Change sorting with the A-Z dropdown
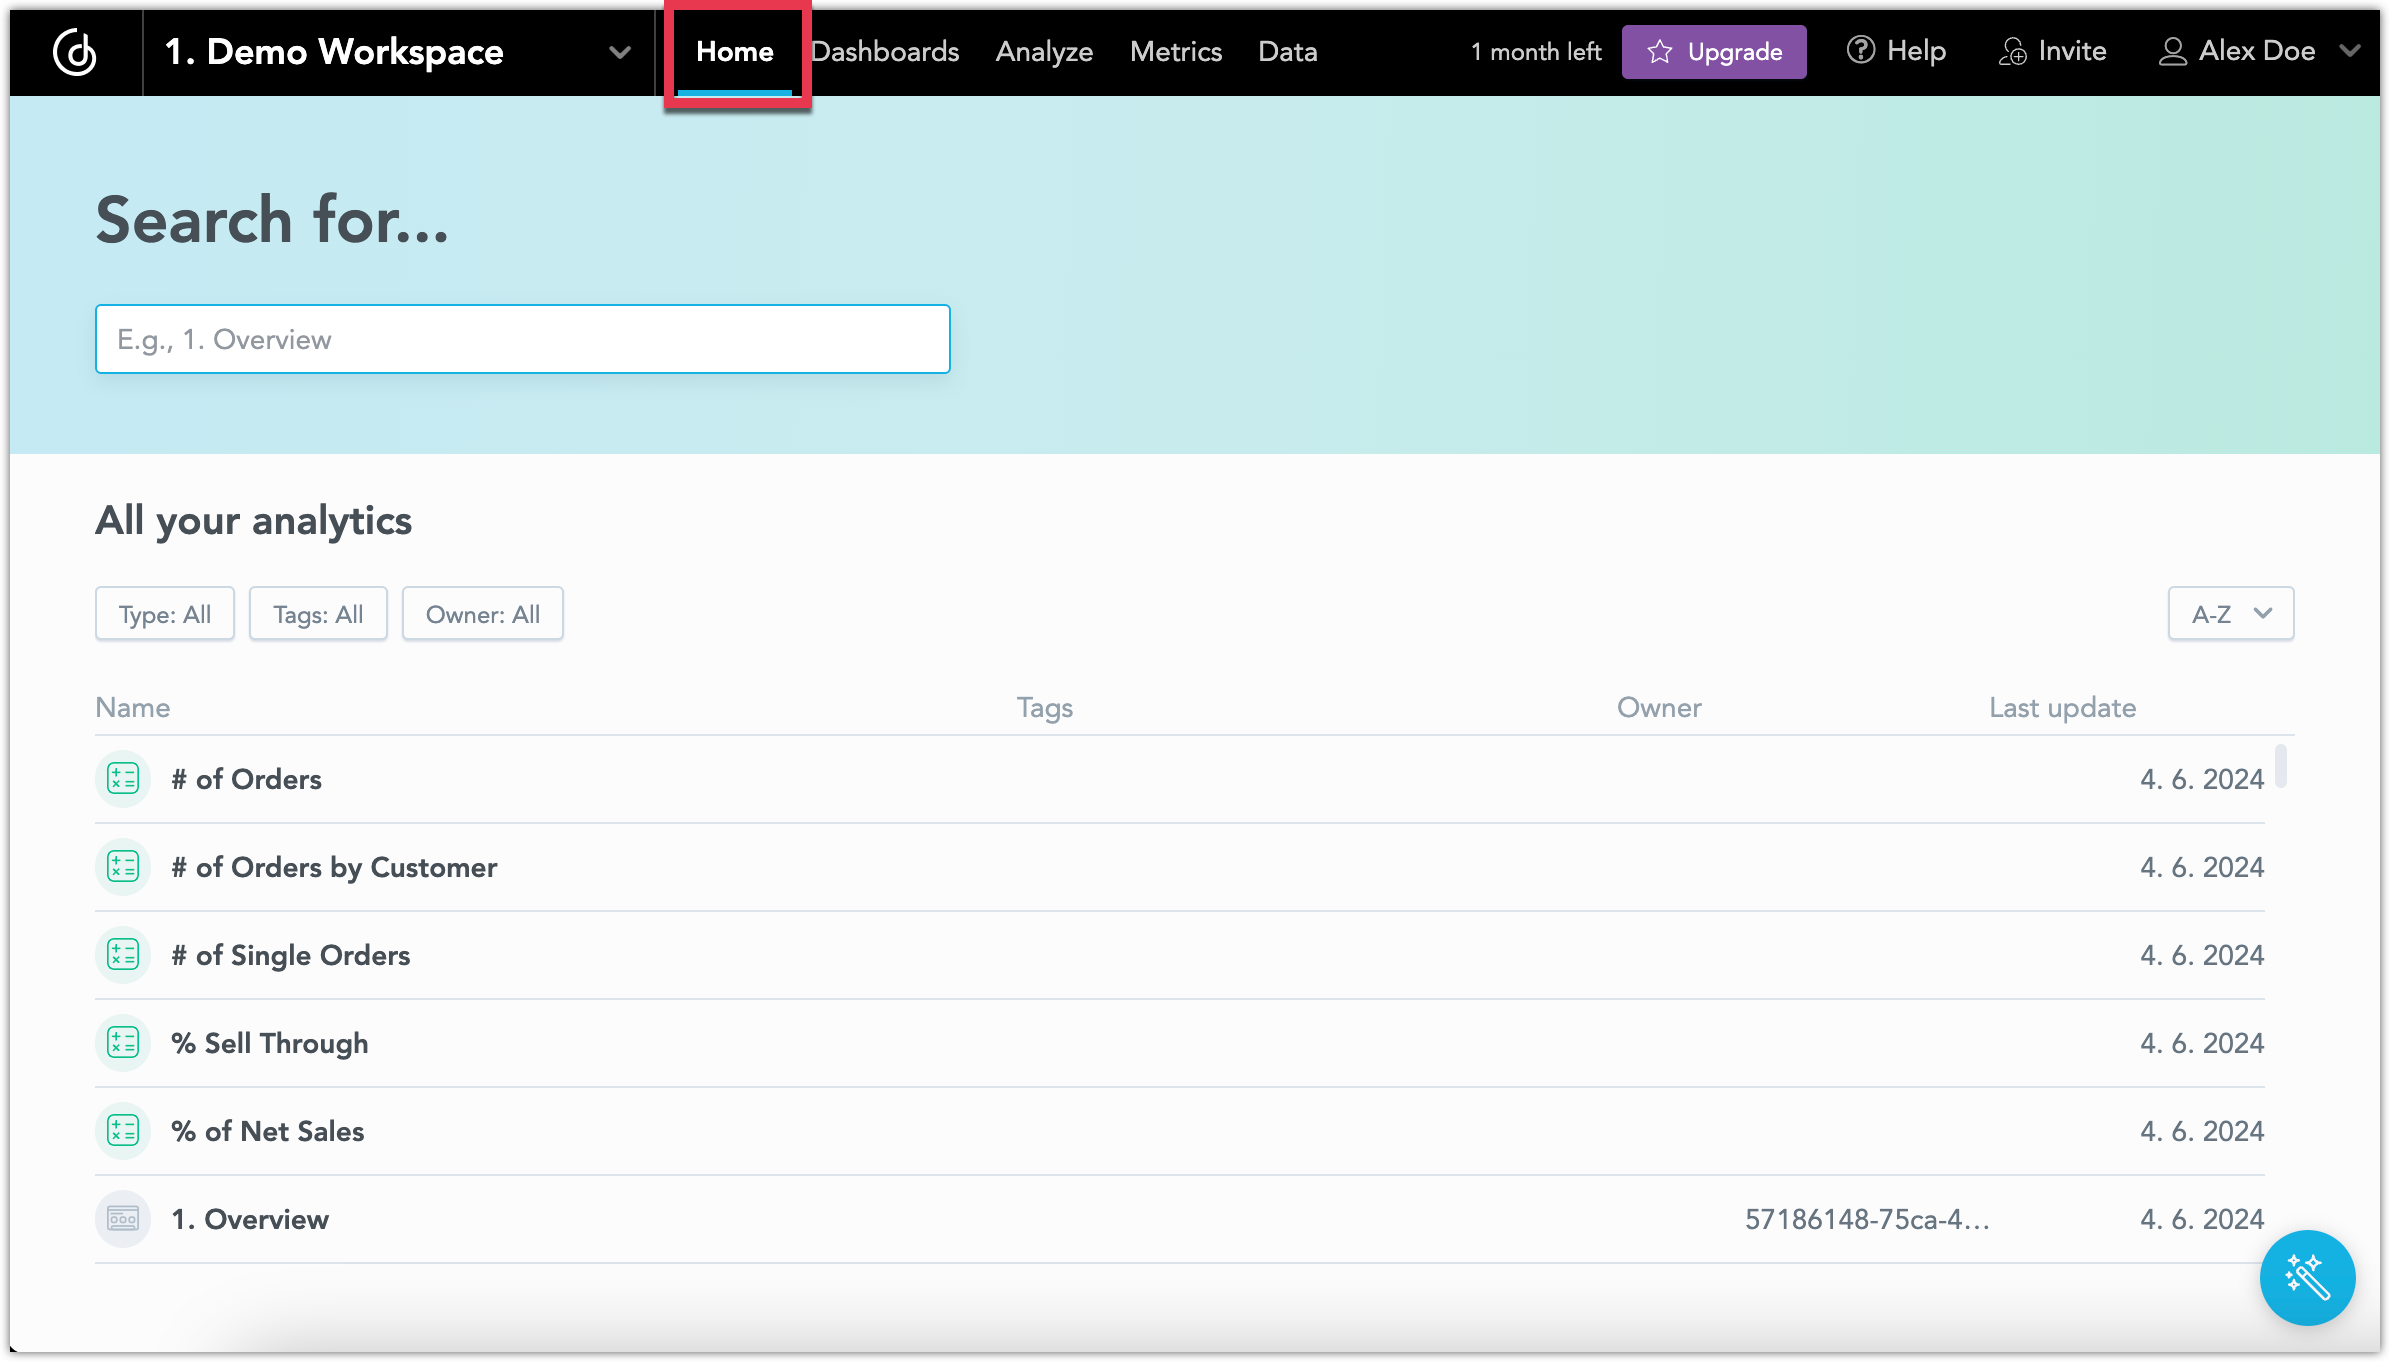 (2230, 613)
